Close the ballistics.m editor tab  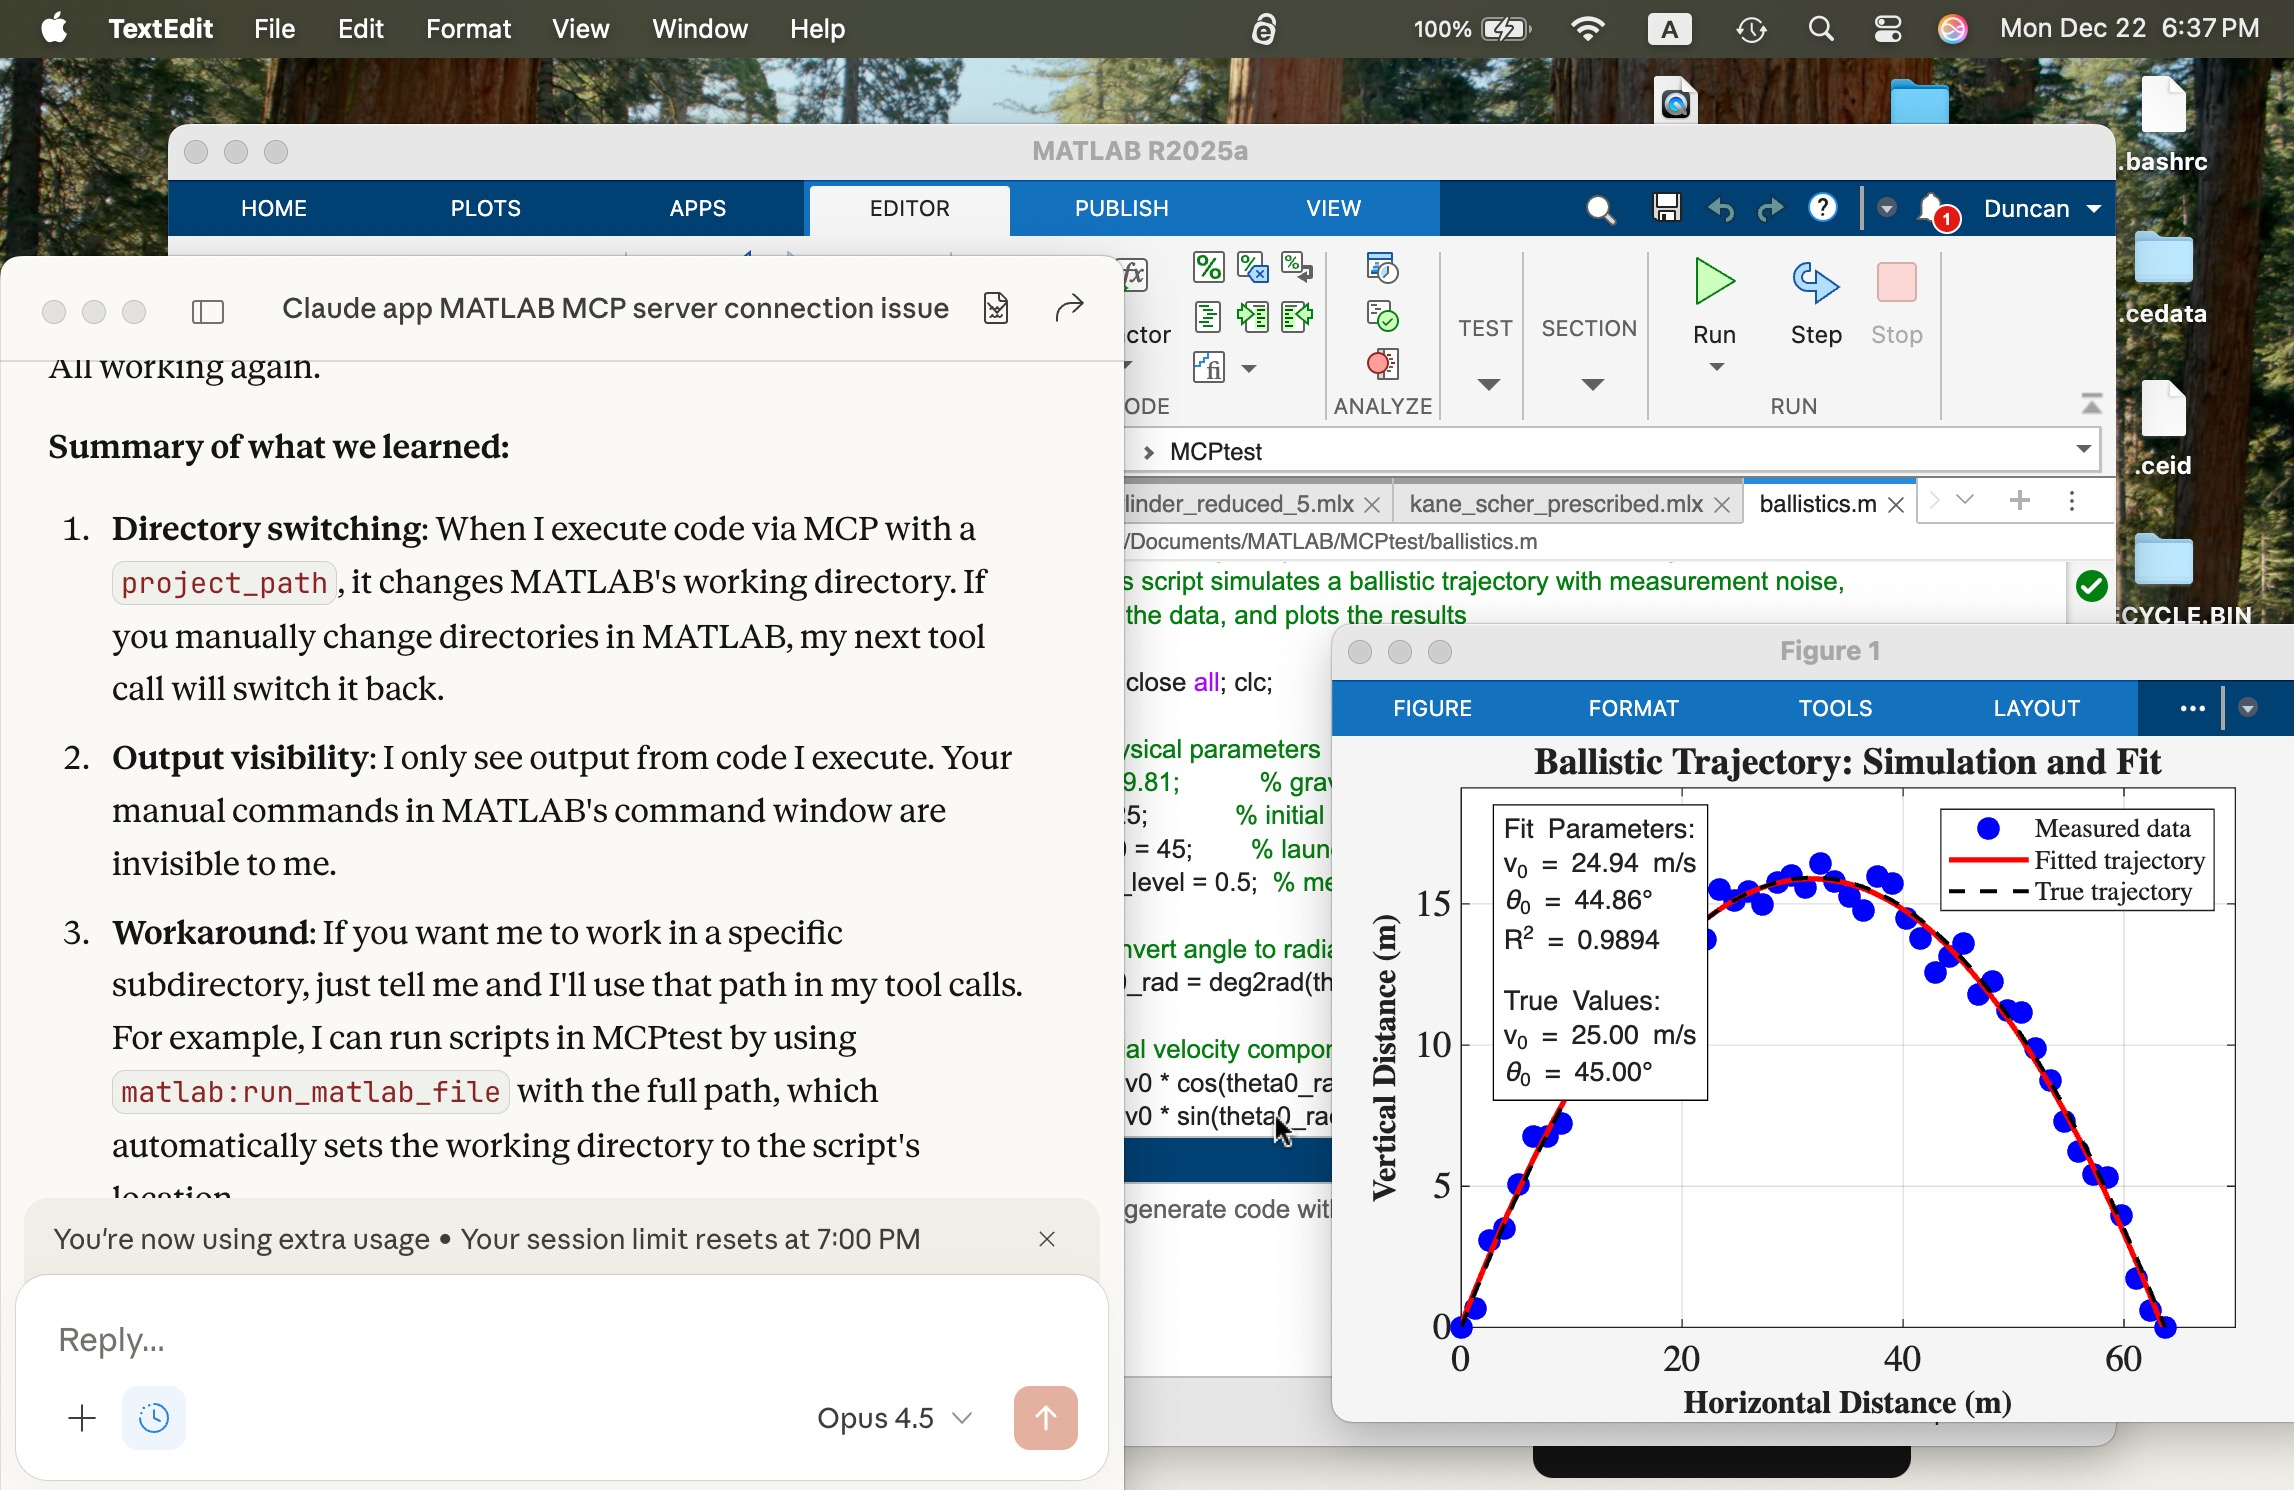tap(1895, 505)
